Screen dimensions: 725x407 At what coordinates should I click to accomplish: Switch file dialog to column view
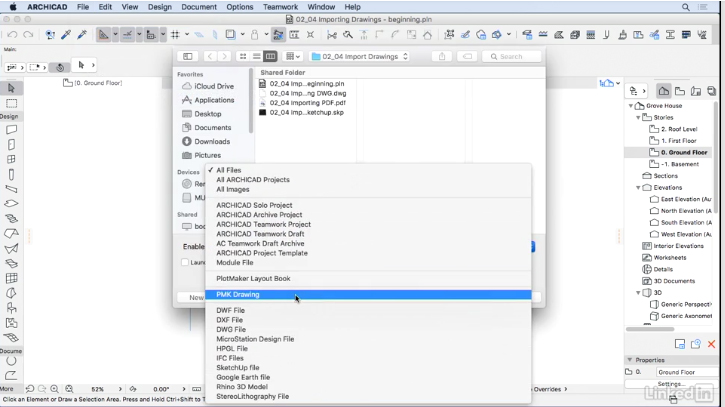coord(270,56)
